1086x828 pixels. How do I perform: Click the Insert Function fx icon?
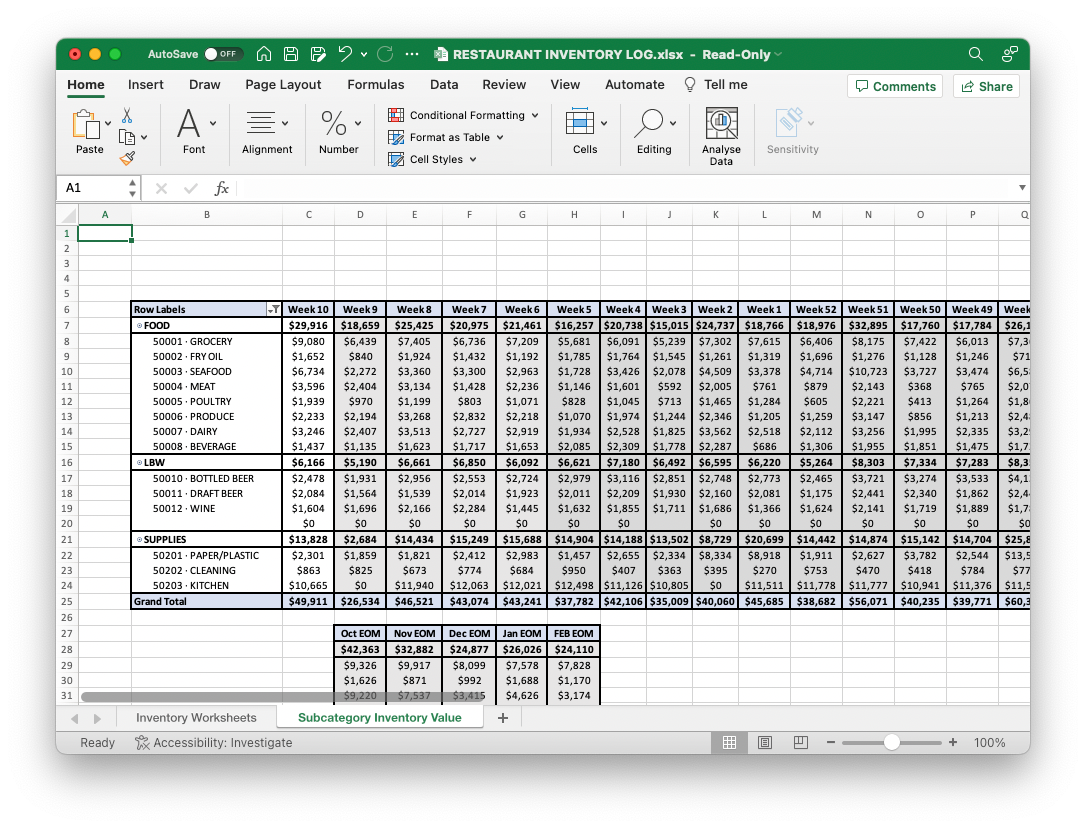(222, 188)
